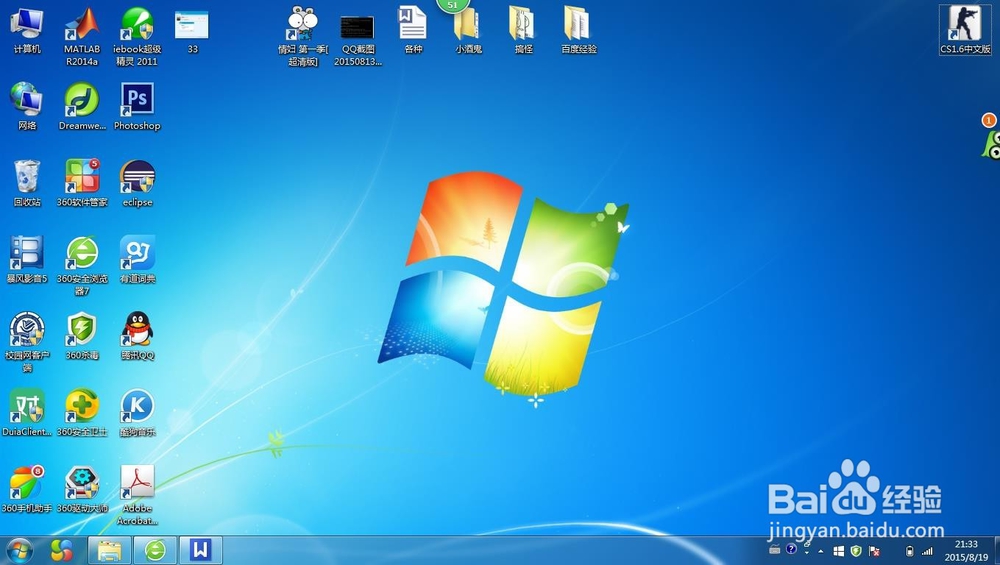The width and height of the screenshot is (1000, 565).
Task: Select the 情妇 第一季 video shortcut
Action: (x=303, y=36)
